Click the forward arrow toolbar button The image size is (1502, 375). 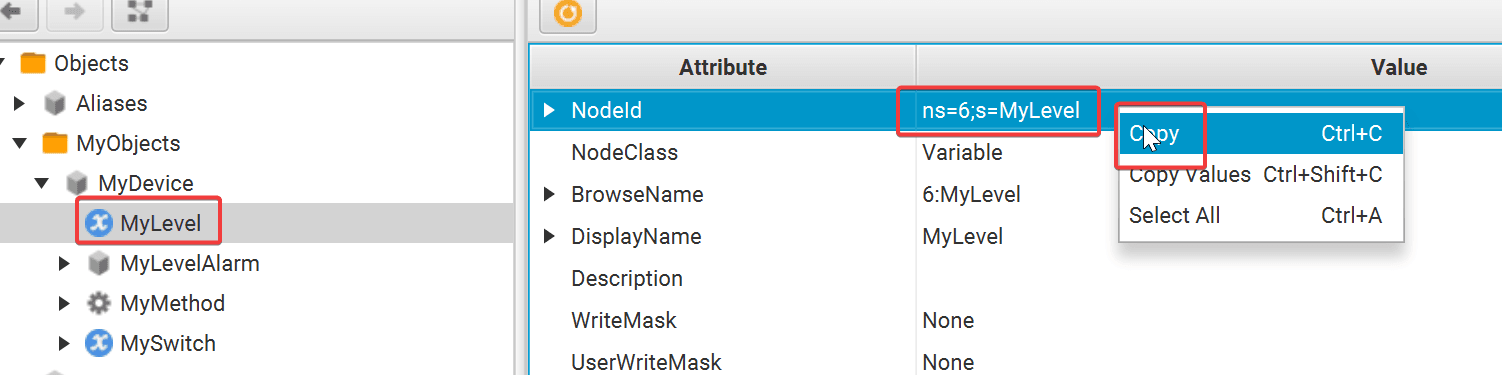tap(76, 13)
